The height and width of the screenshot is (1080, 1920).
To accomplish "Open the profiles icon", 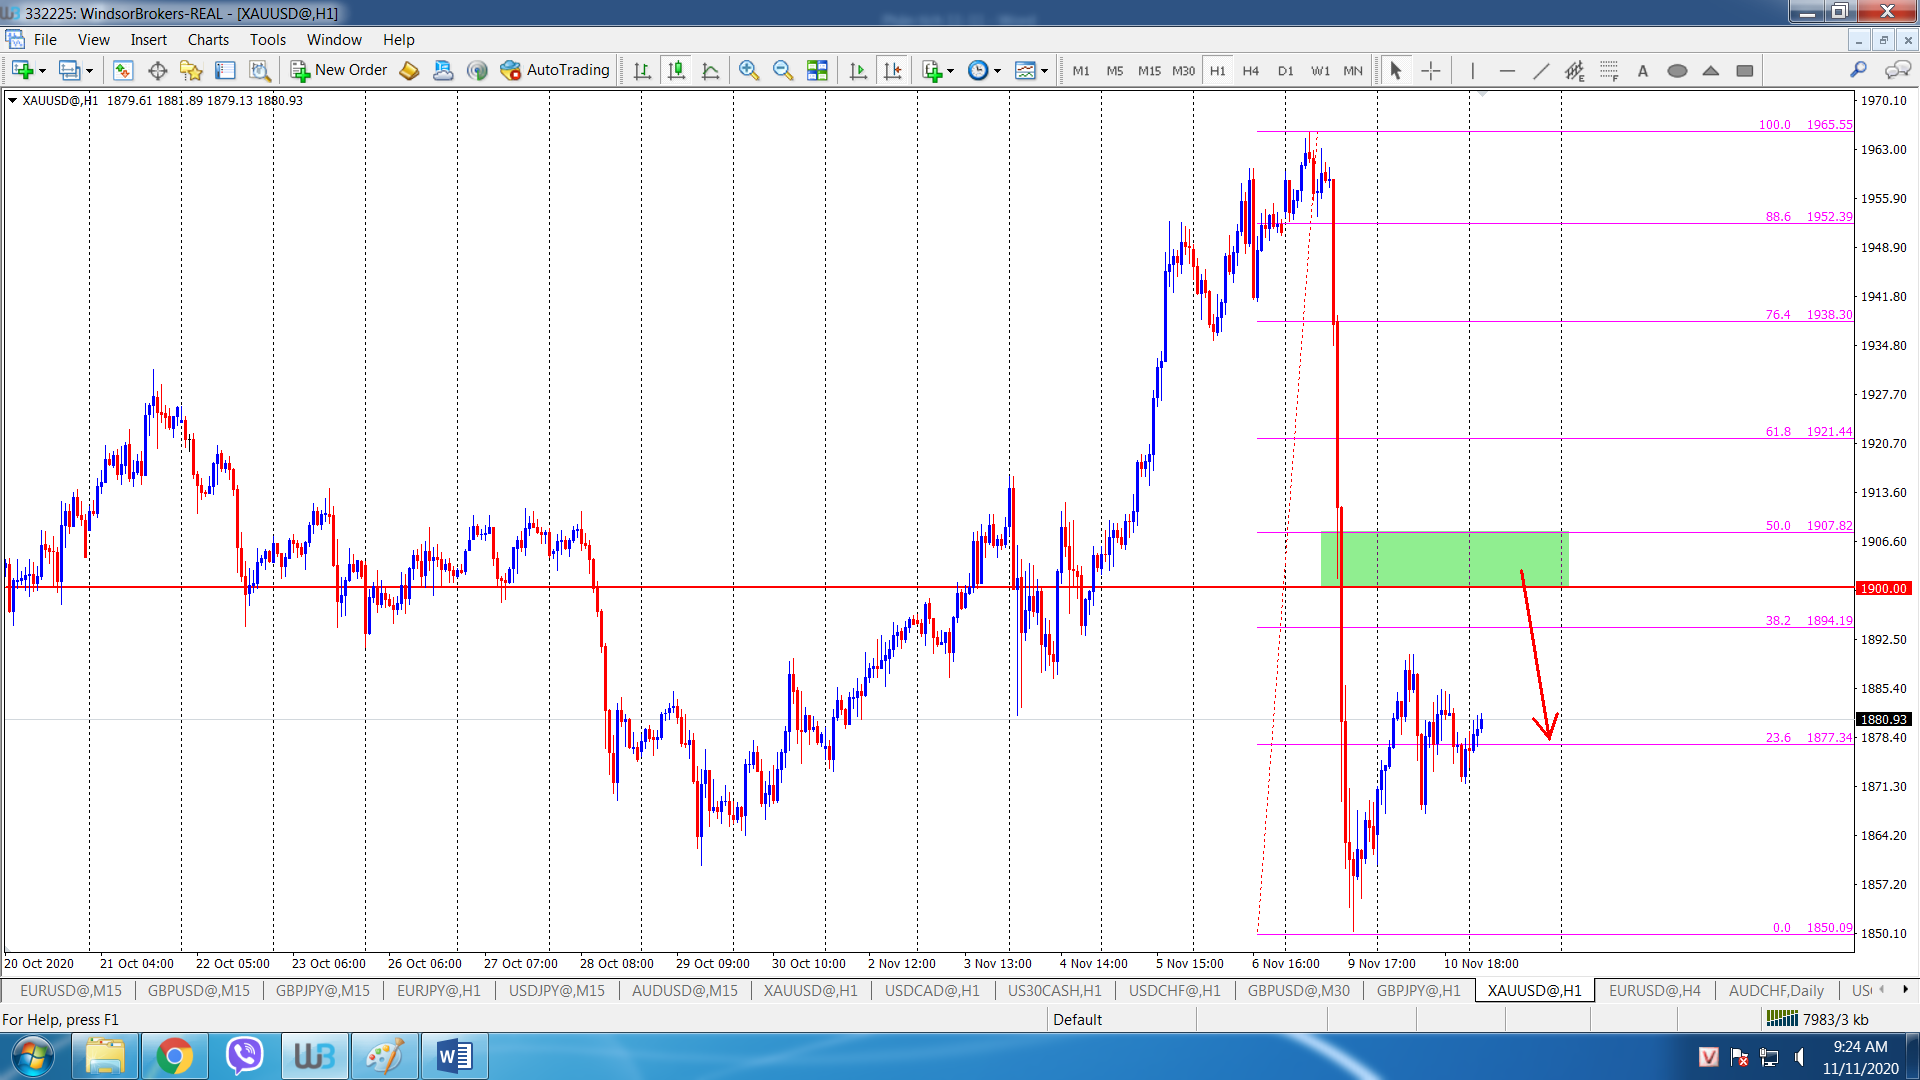I will [x=69, y=70].
